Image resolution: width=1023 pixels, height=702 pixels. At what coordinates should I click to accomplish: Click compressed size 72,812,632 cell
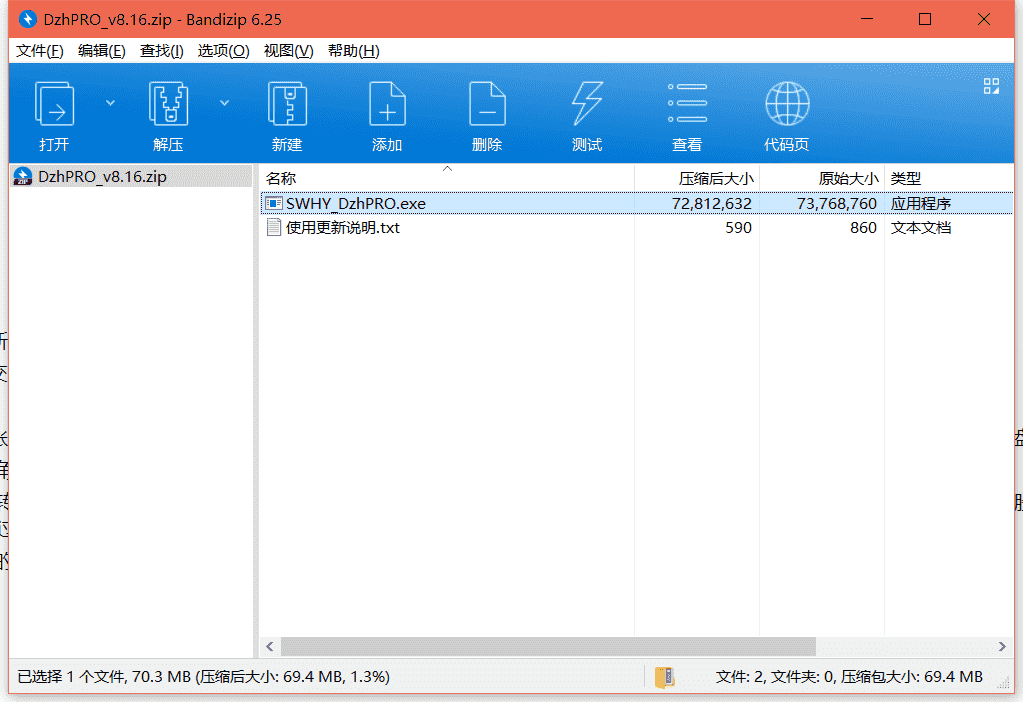[711, 204]
